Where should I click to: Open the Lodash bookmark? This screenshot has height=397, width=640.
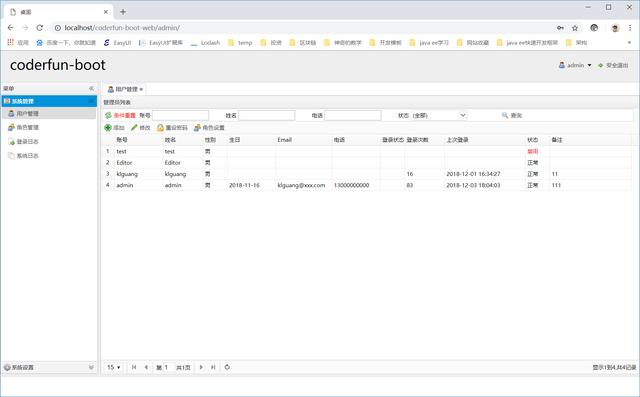(205, 42)
